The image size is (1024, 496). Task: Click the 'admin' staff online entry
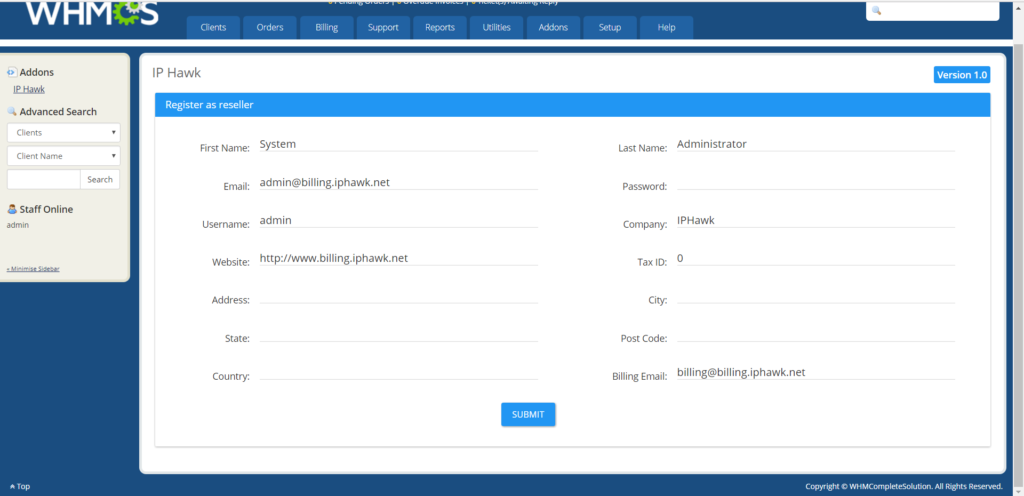[18, 225]
